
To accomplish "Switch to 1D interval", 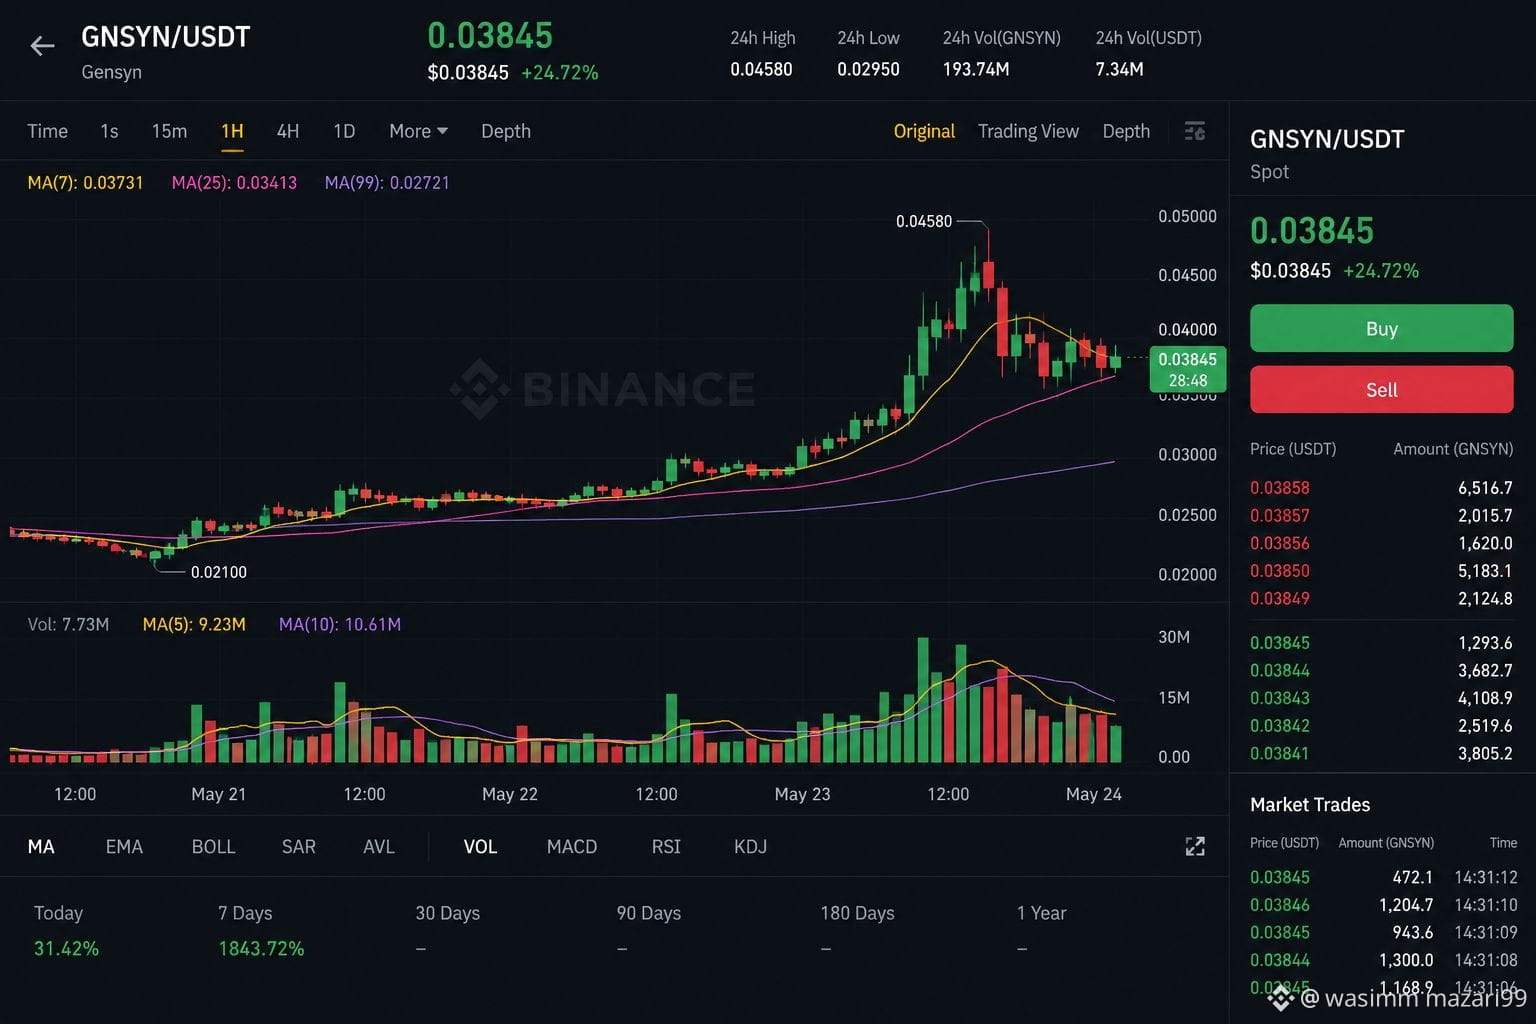I will pyautogui.click(x=344, y=131).
